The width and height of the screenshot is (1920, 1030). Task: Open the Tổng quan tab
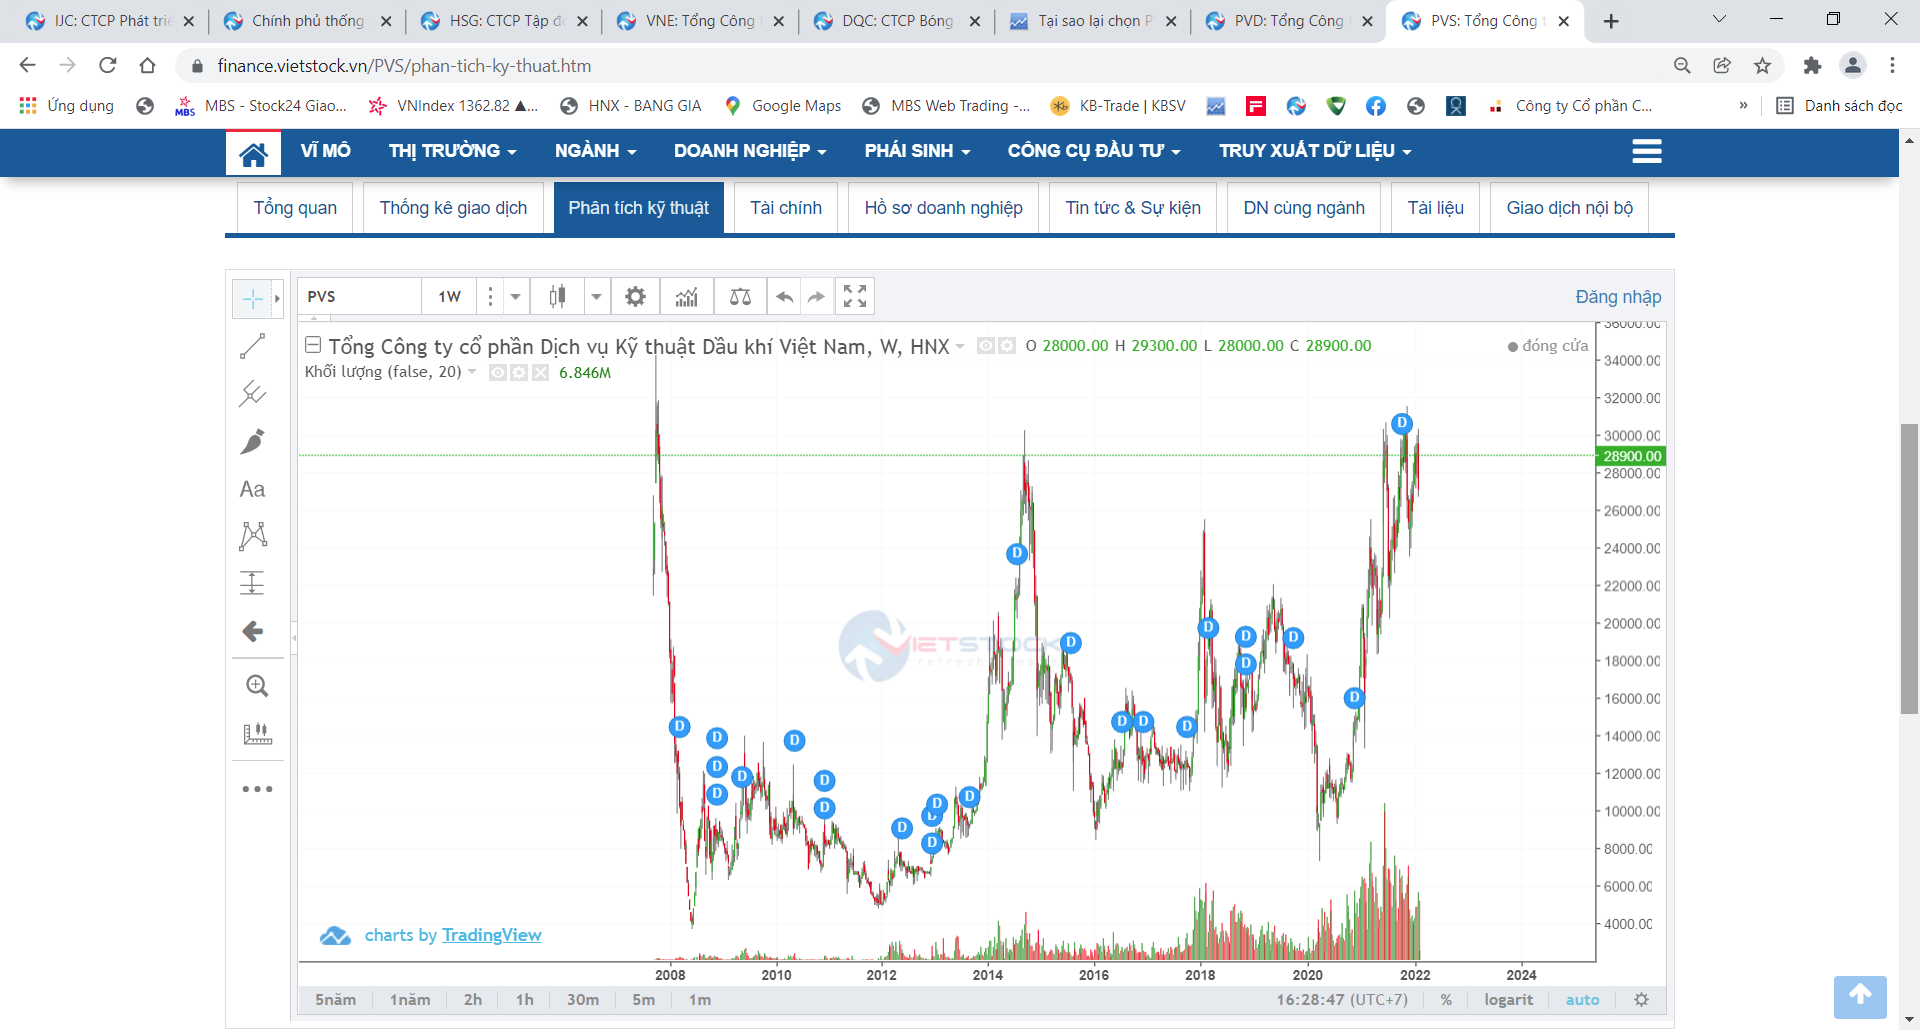295,208
